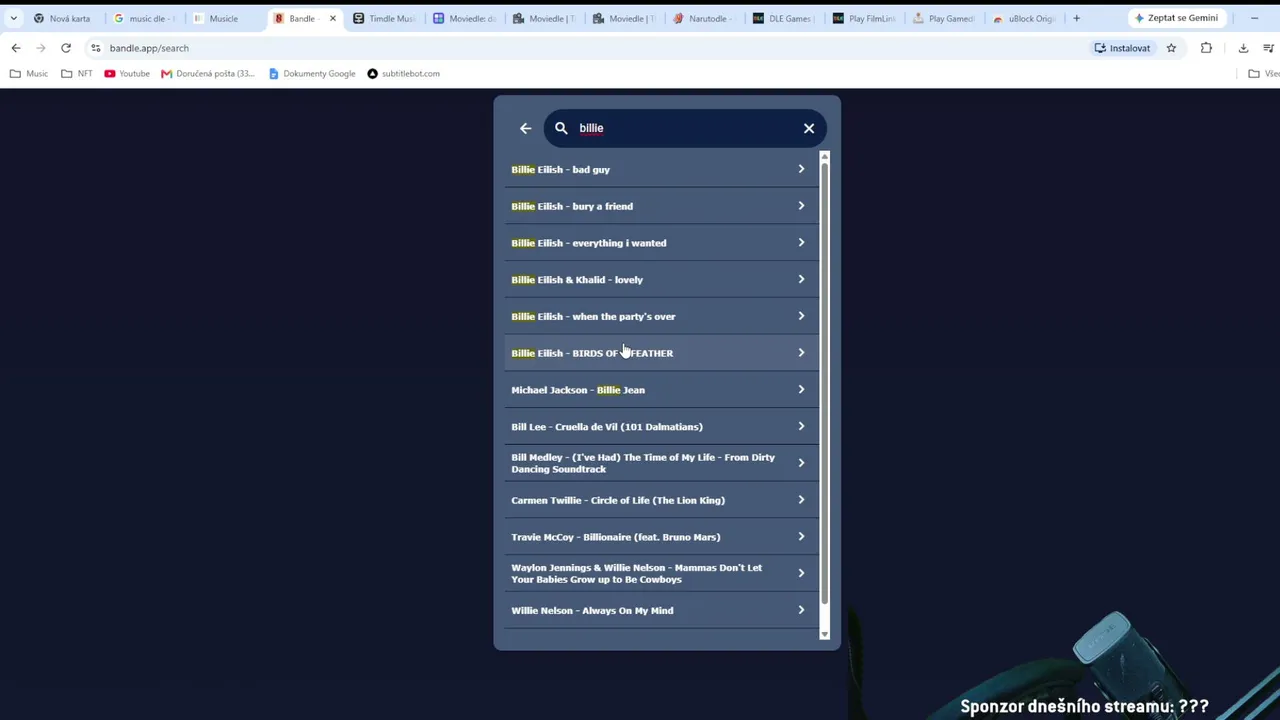Open the chevron for 'Billionaire'

[x=801, y=537]
